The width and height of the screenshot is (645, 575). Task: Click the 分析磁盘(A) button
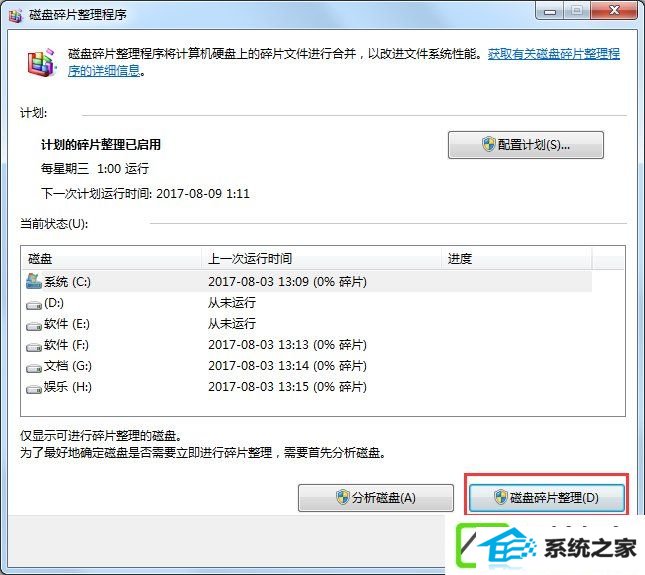376,498
